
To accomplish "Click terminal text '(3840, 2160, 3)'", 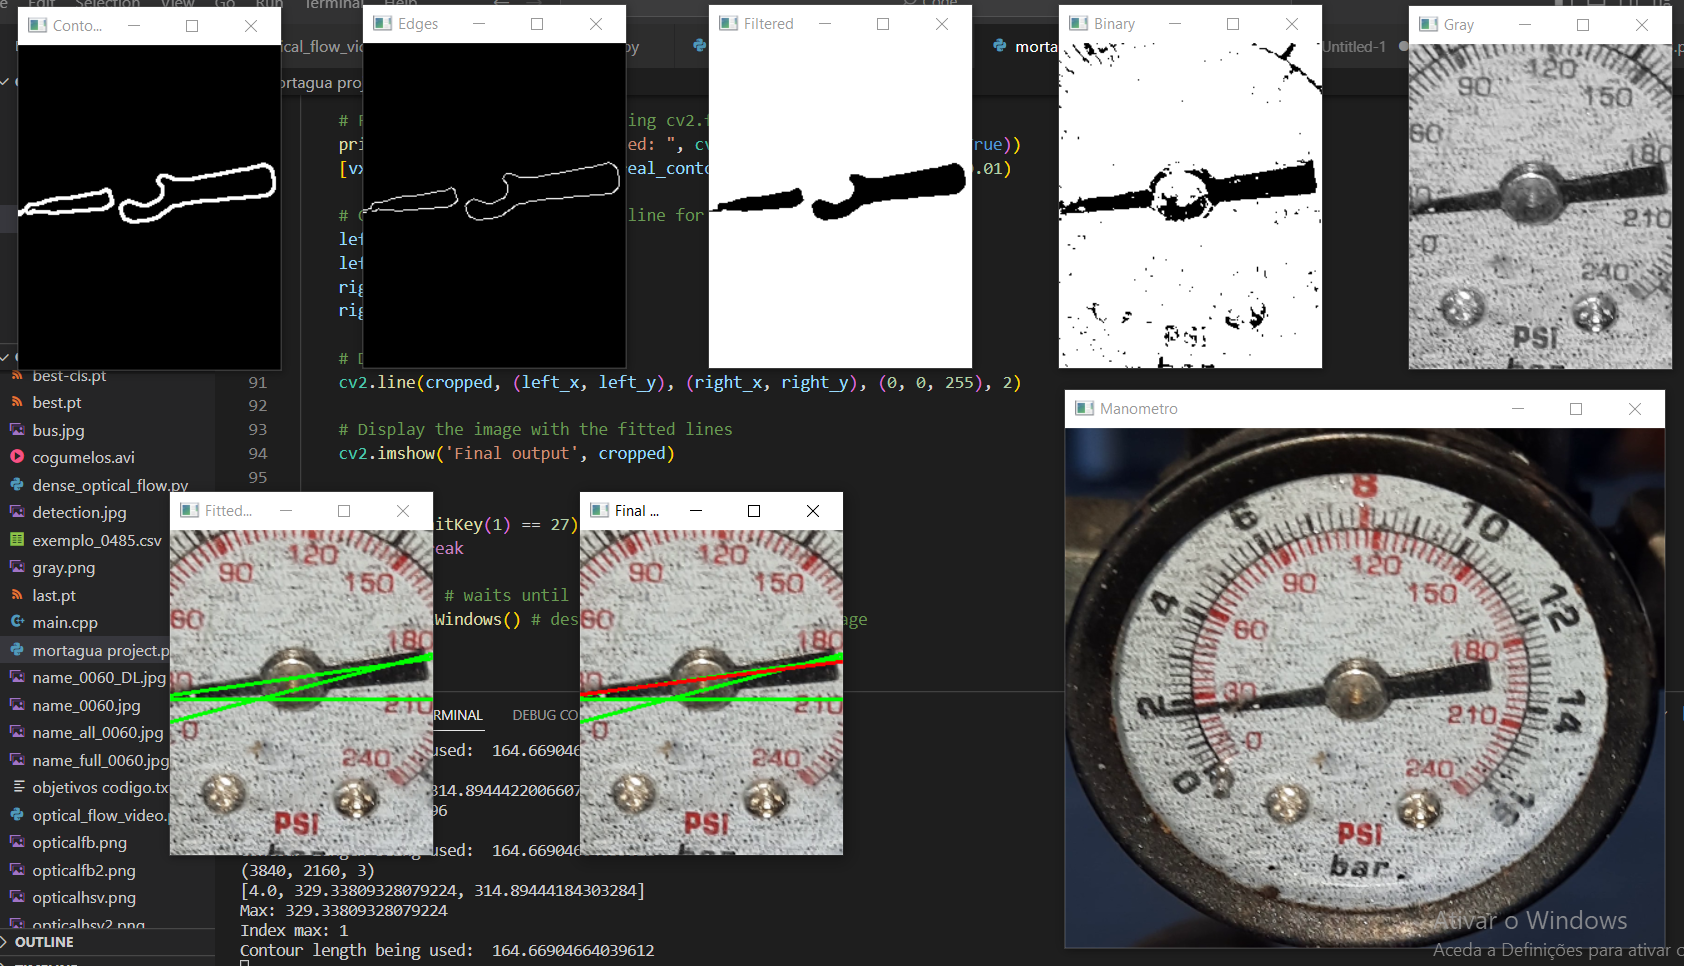I will coord(307,870).
